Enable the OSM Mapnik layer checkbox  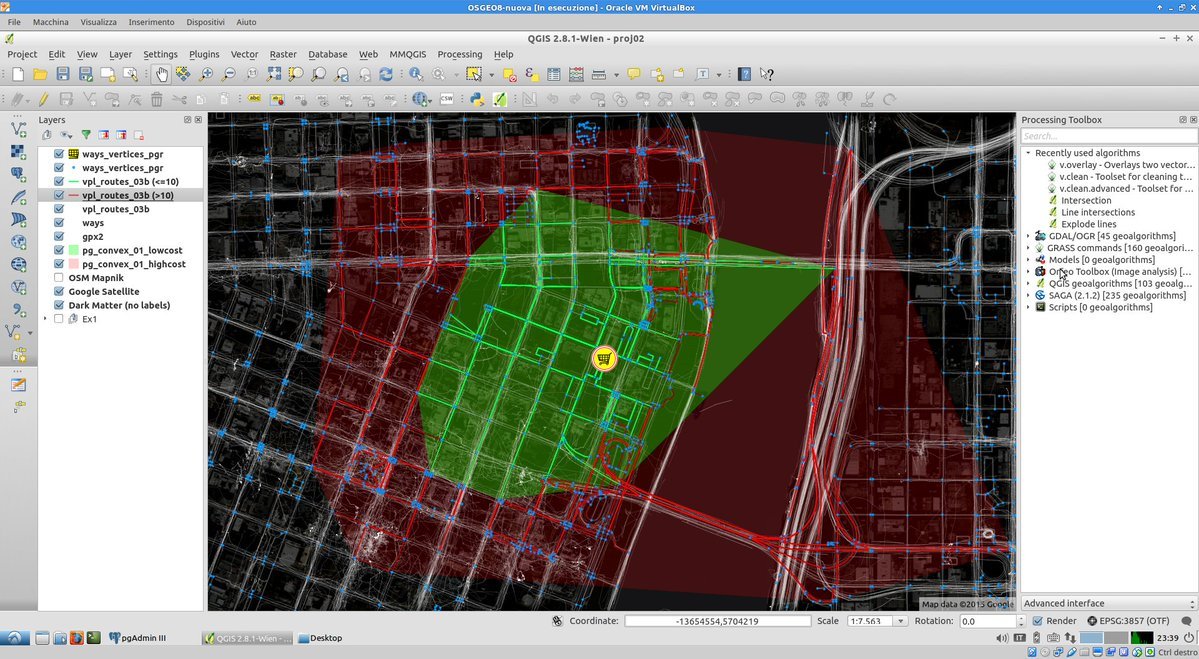(x=60, y=278)
